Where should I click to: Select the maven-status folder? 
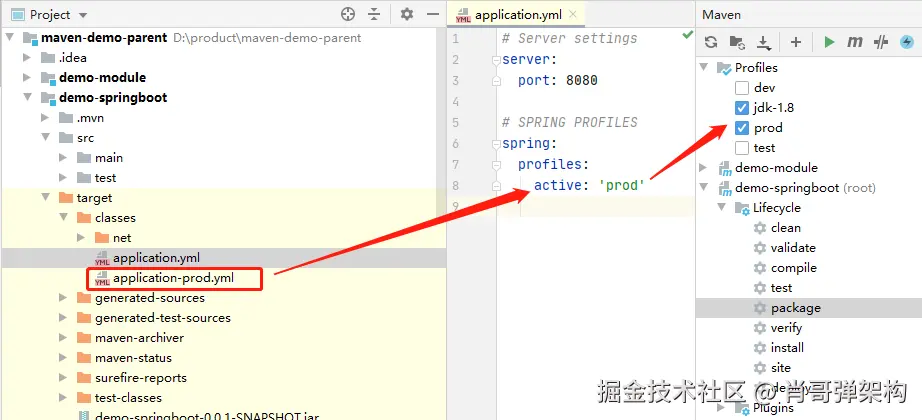coord(133,358)
